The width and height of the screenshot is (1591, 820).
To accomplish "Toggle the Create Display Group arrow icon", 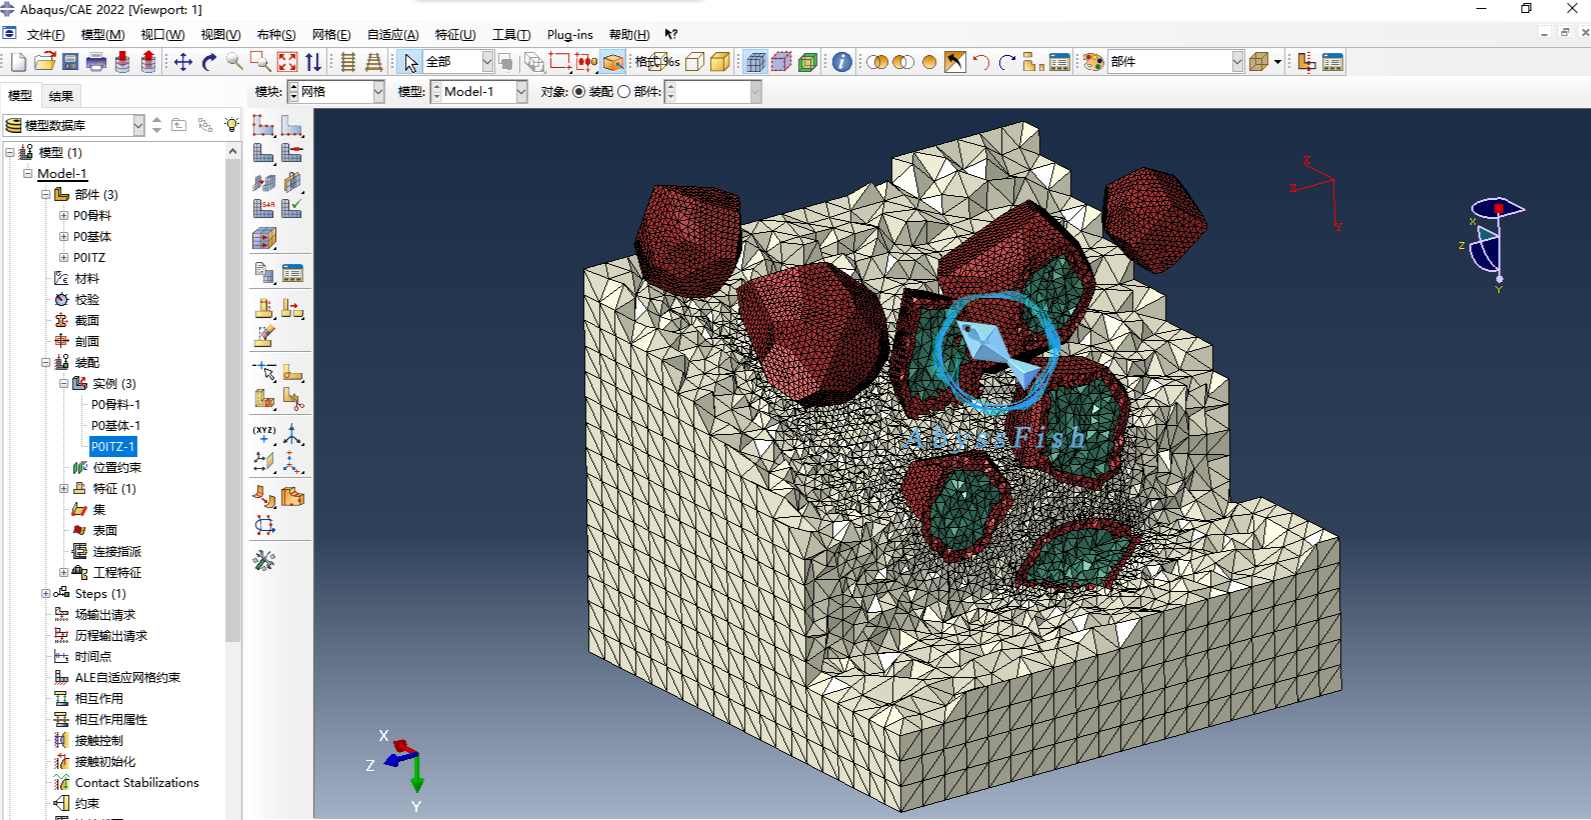I will click(x=955, y=62).
